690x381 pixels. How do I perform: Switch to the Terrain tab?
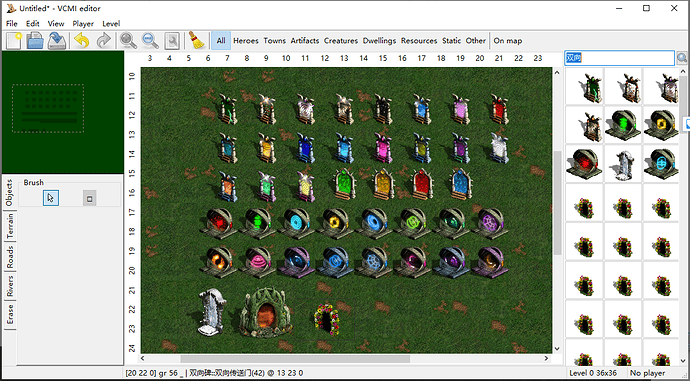click(x=10, y=225)
